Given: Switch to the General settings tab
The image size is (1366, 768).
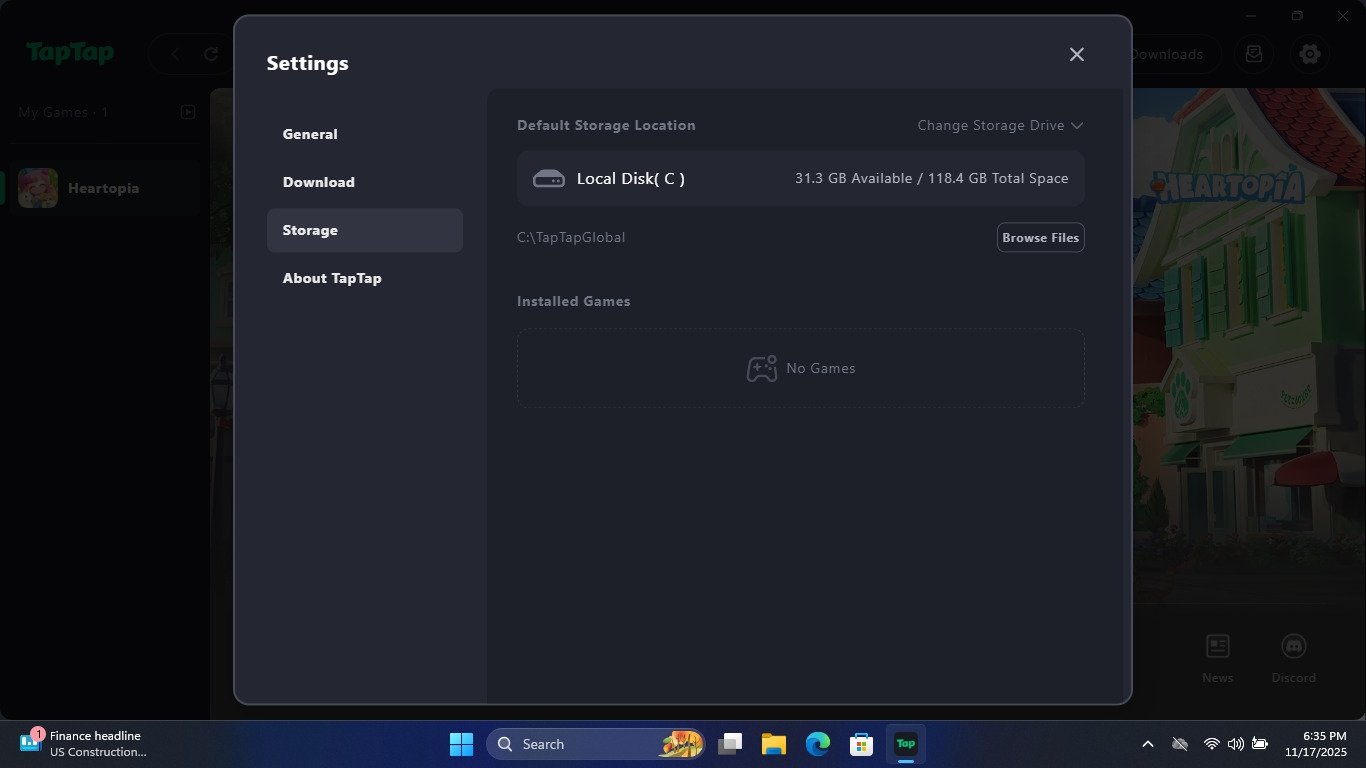Looking at the screenshot, I should pos(310,134).
